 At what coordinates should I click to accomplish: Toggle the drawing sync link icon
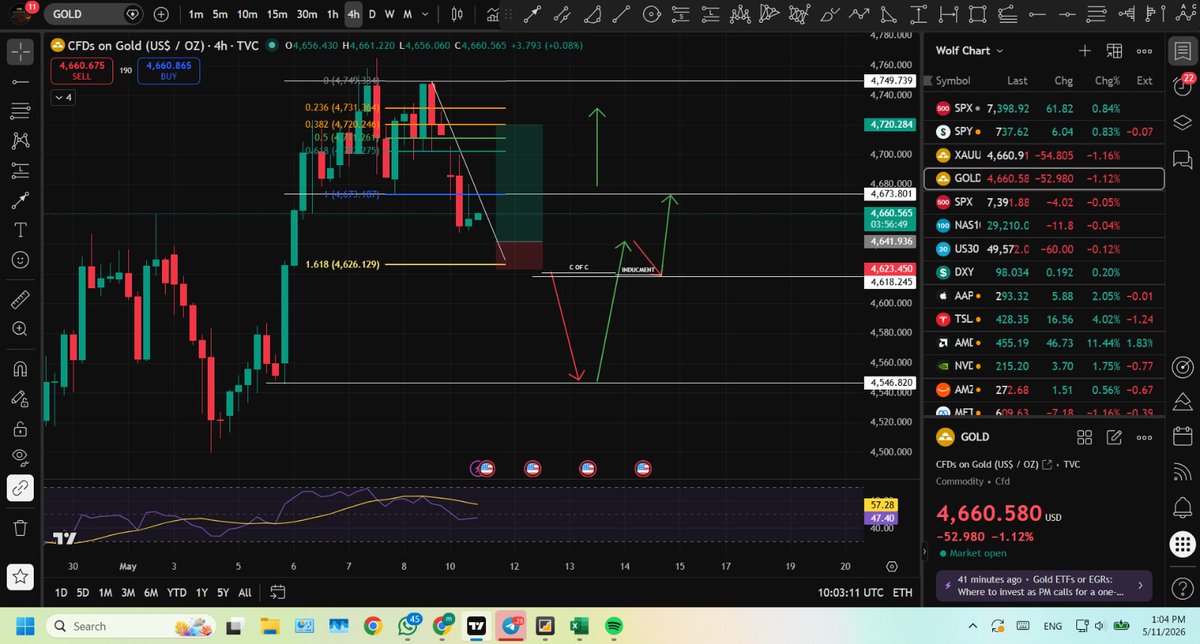coord(20,489)
